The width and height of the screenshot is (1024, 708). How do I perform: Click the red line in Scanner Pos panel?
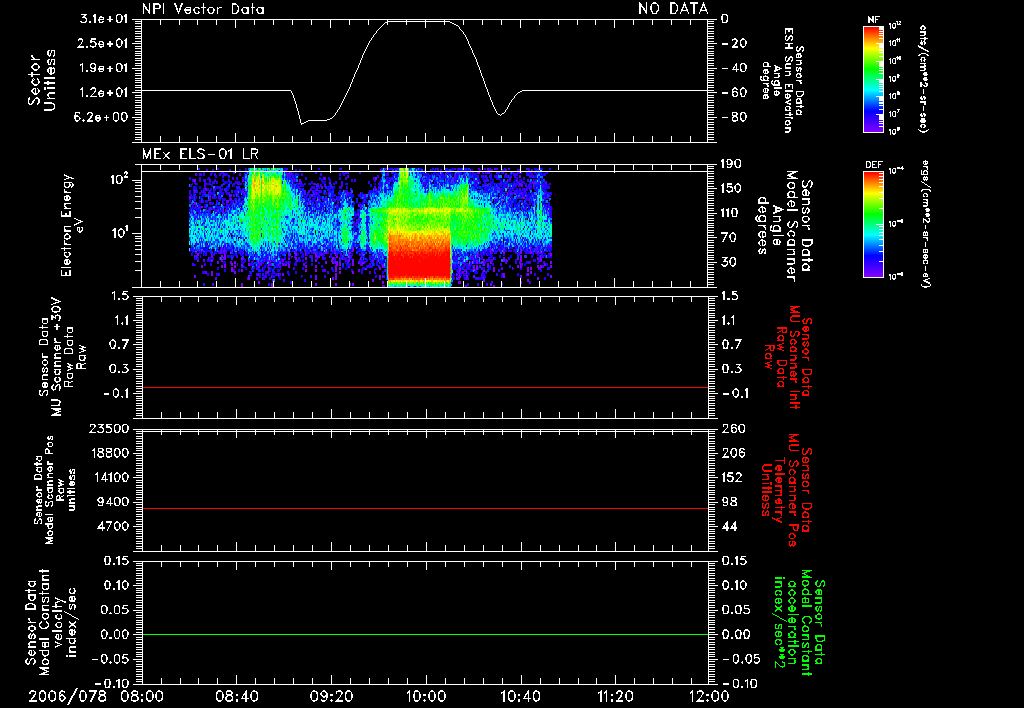[x=424, y=508]
